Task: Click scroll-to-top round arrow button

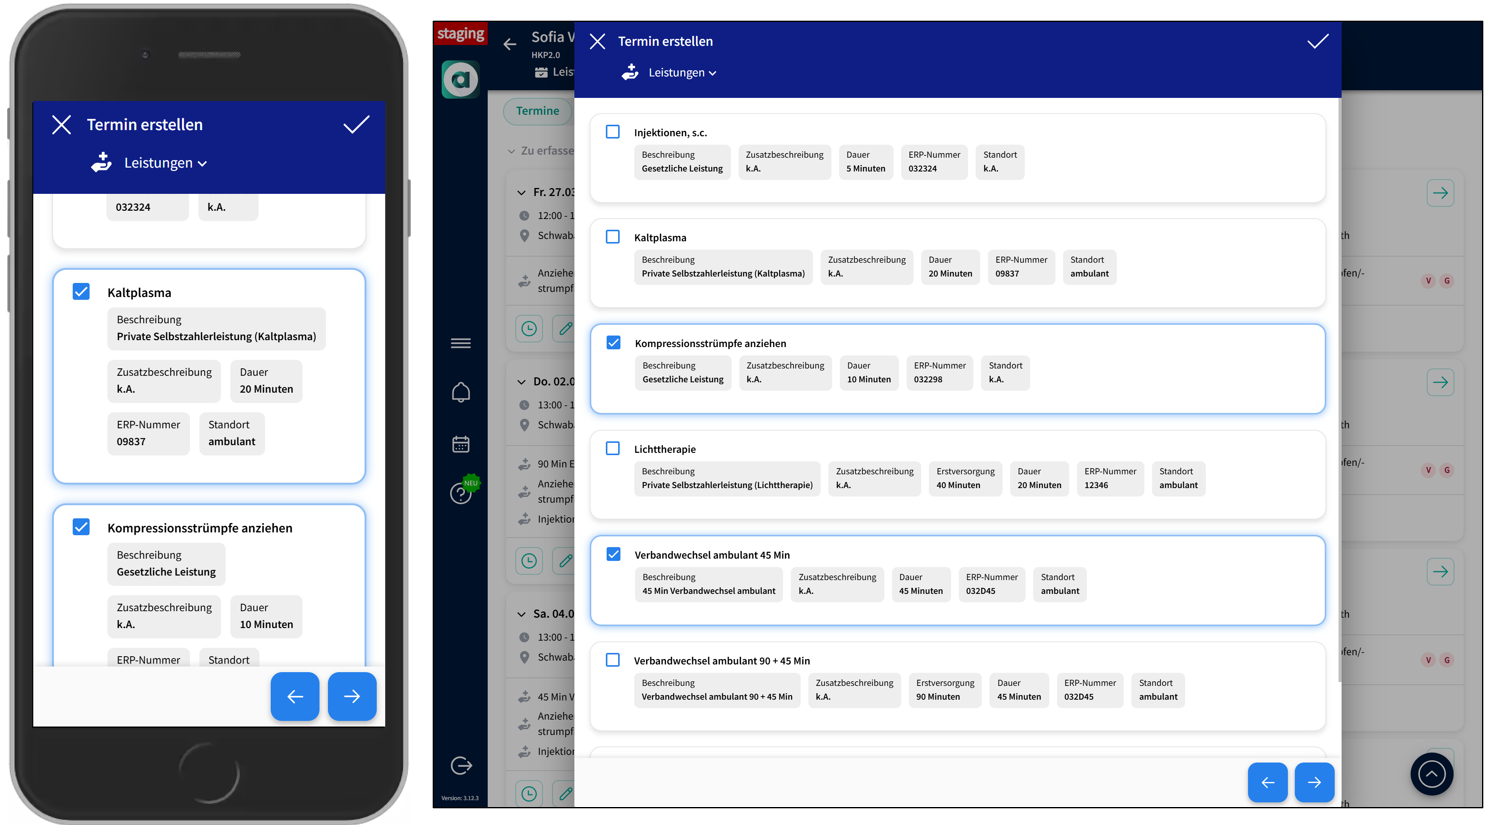Action: 1431,773
